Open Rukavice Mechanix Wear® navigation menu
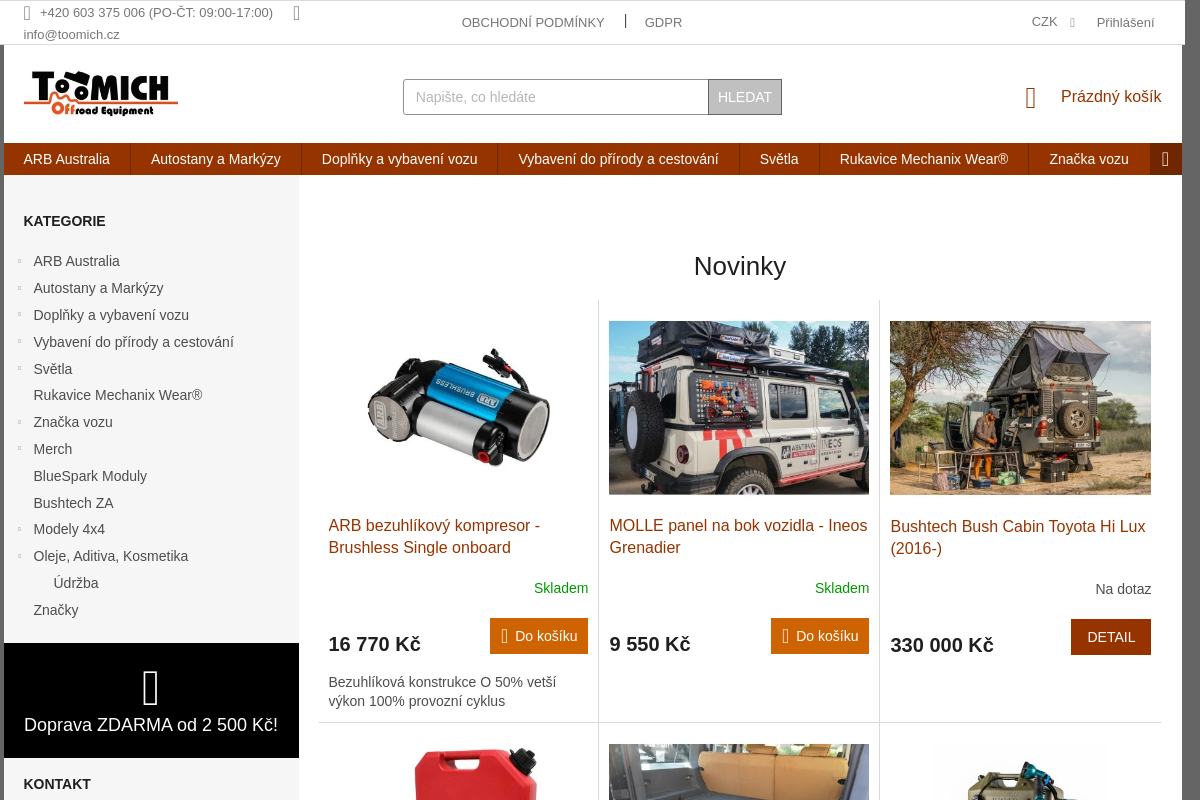This screenshot has width=1200, height=800. (924, 159)
